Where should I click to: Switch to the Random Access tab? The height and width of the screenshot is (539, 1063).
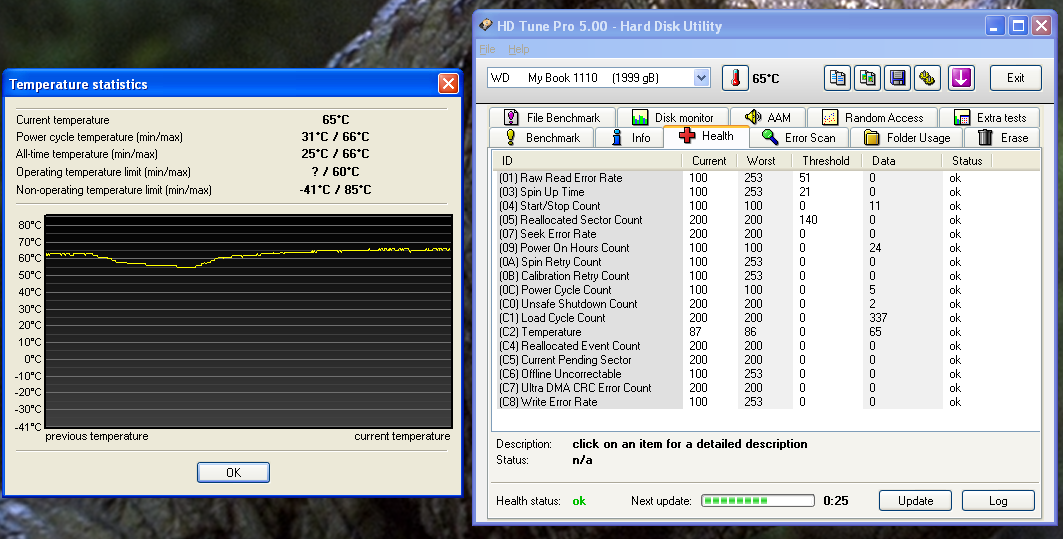click(x=872, y=117)
